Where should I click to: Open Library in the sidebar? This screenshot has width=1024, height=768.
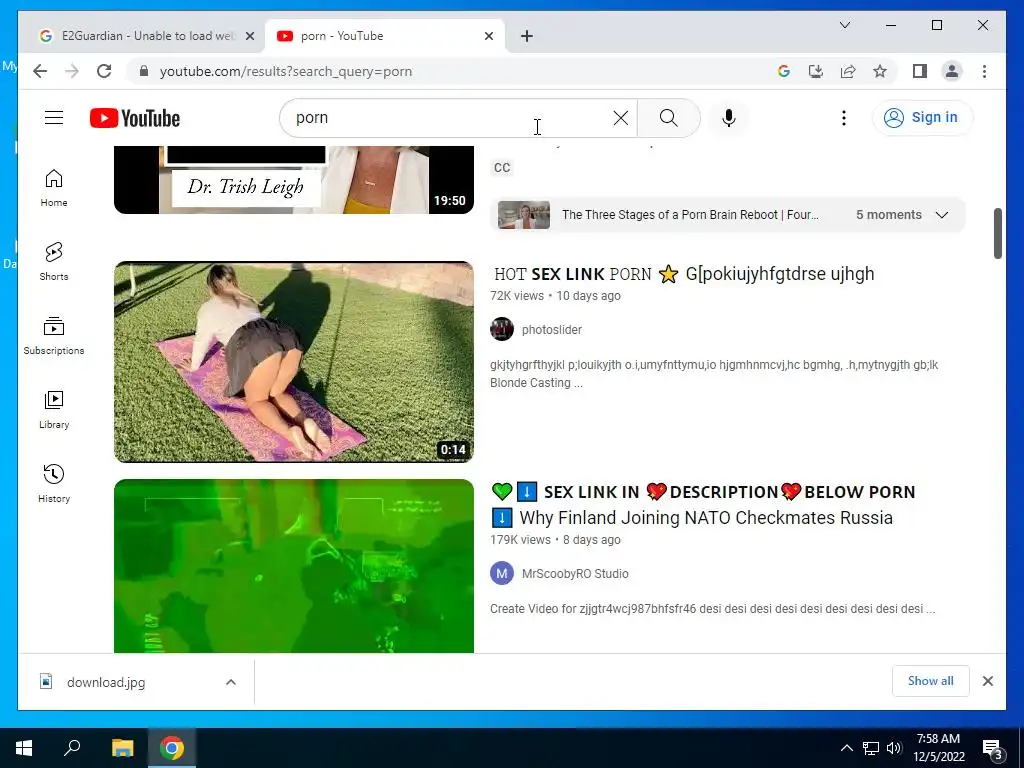(x=54, y=409)
